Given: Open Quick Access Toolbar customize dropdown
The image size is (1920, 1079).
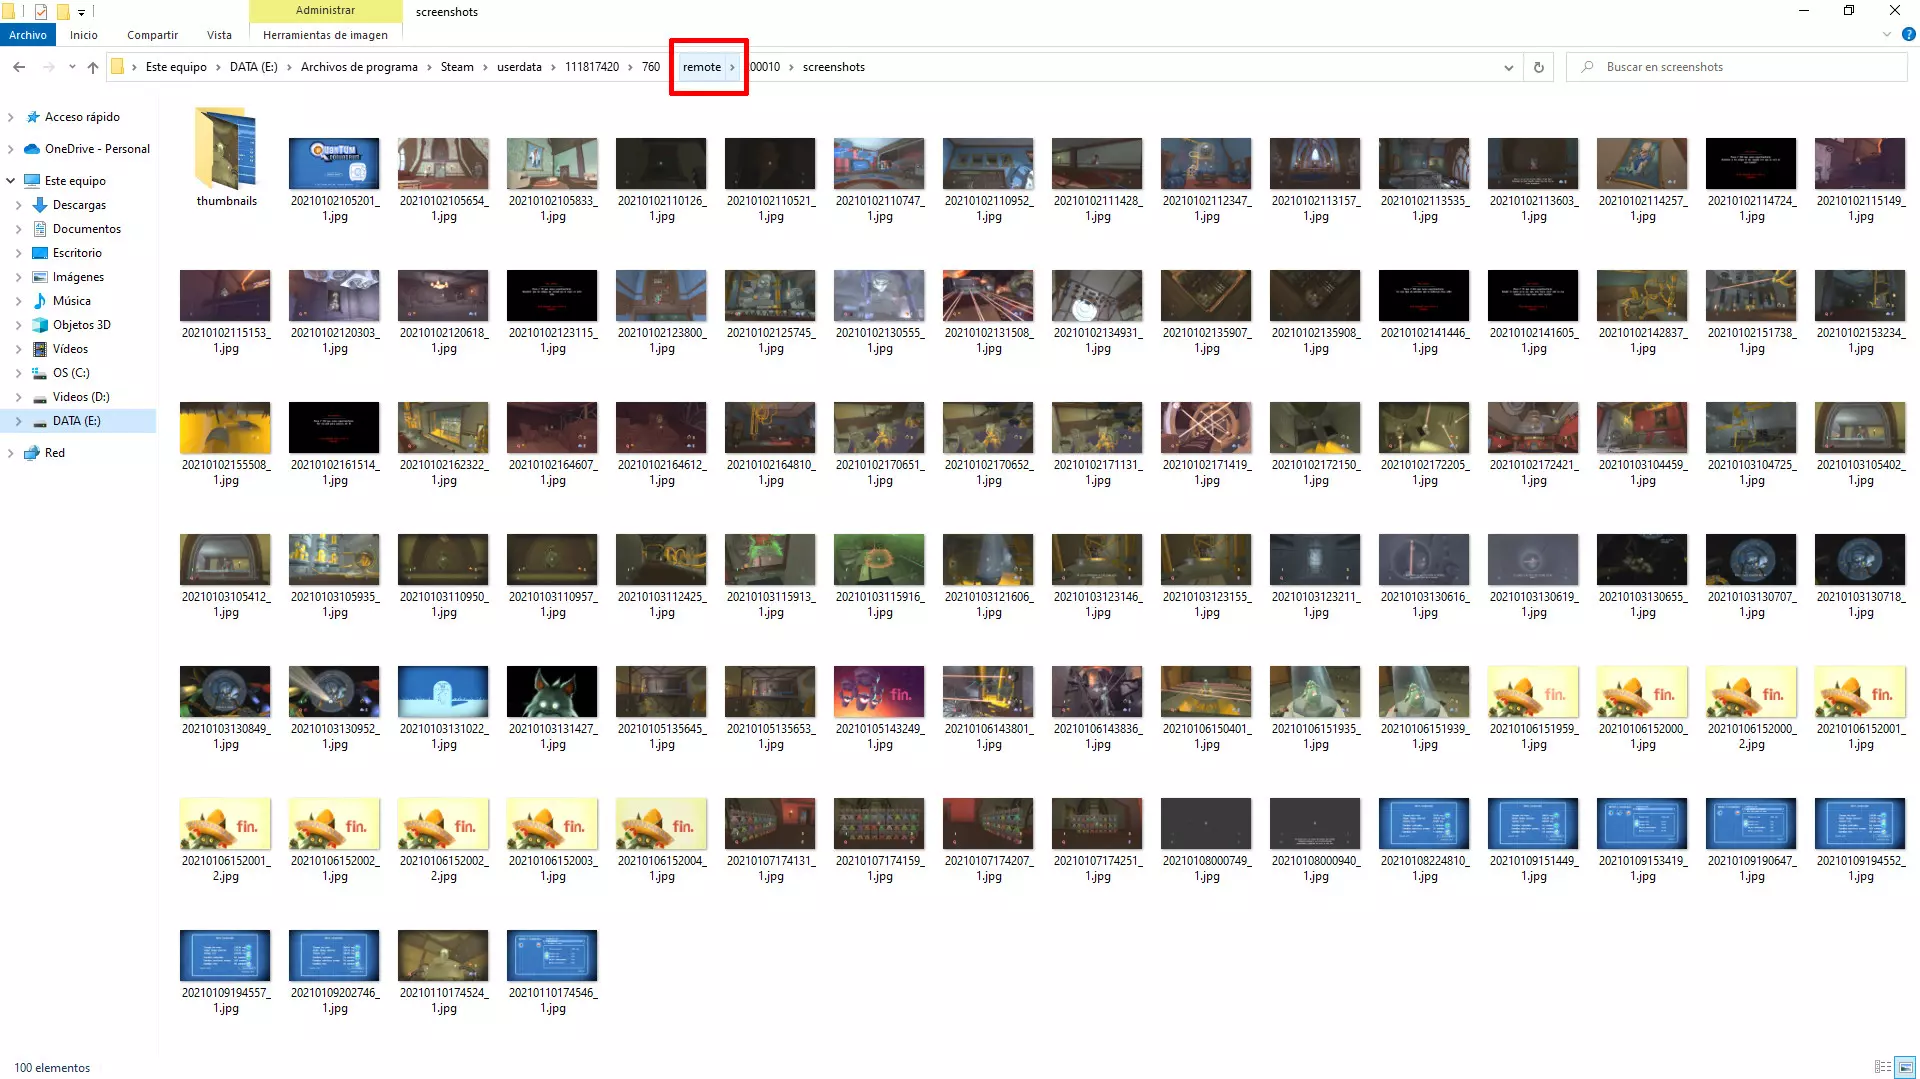Looking at the screenshot, I should (x=81, y=12).
